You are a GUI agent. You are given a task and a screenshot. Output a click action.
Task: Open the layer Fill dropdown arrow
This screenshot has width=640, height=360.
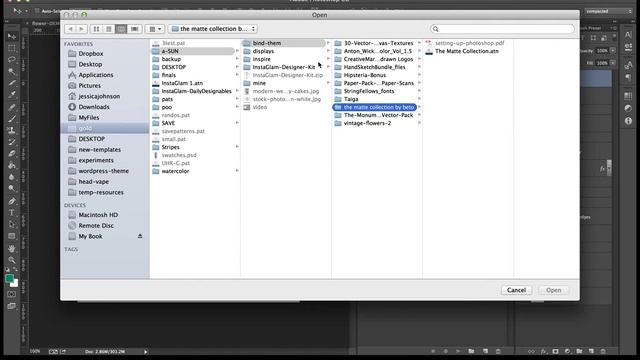click(613, 63)
